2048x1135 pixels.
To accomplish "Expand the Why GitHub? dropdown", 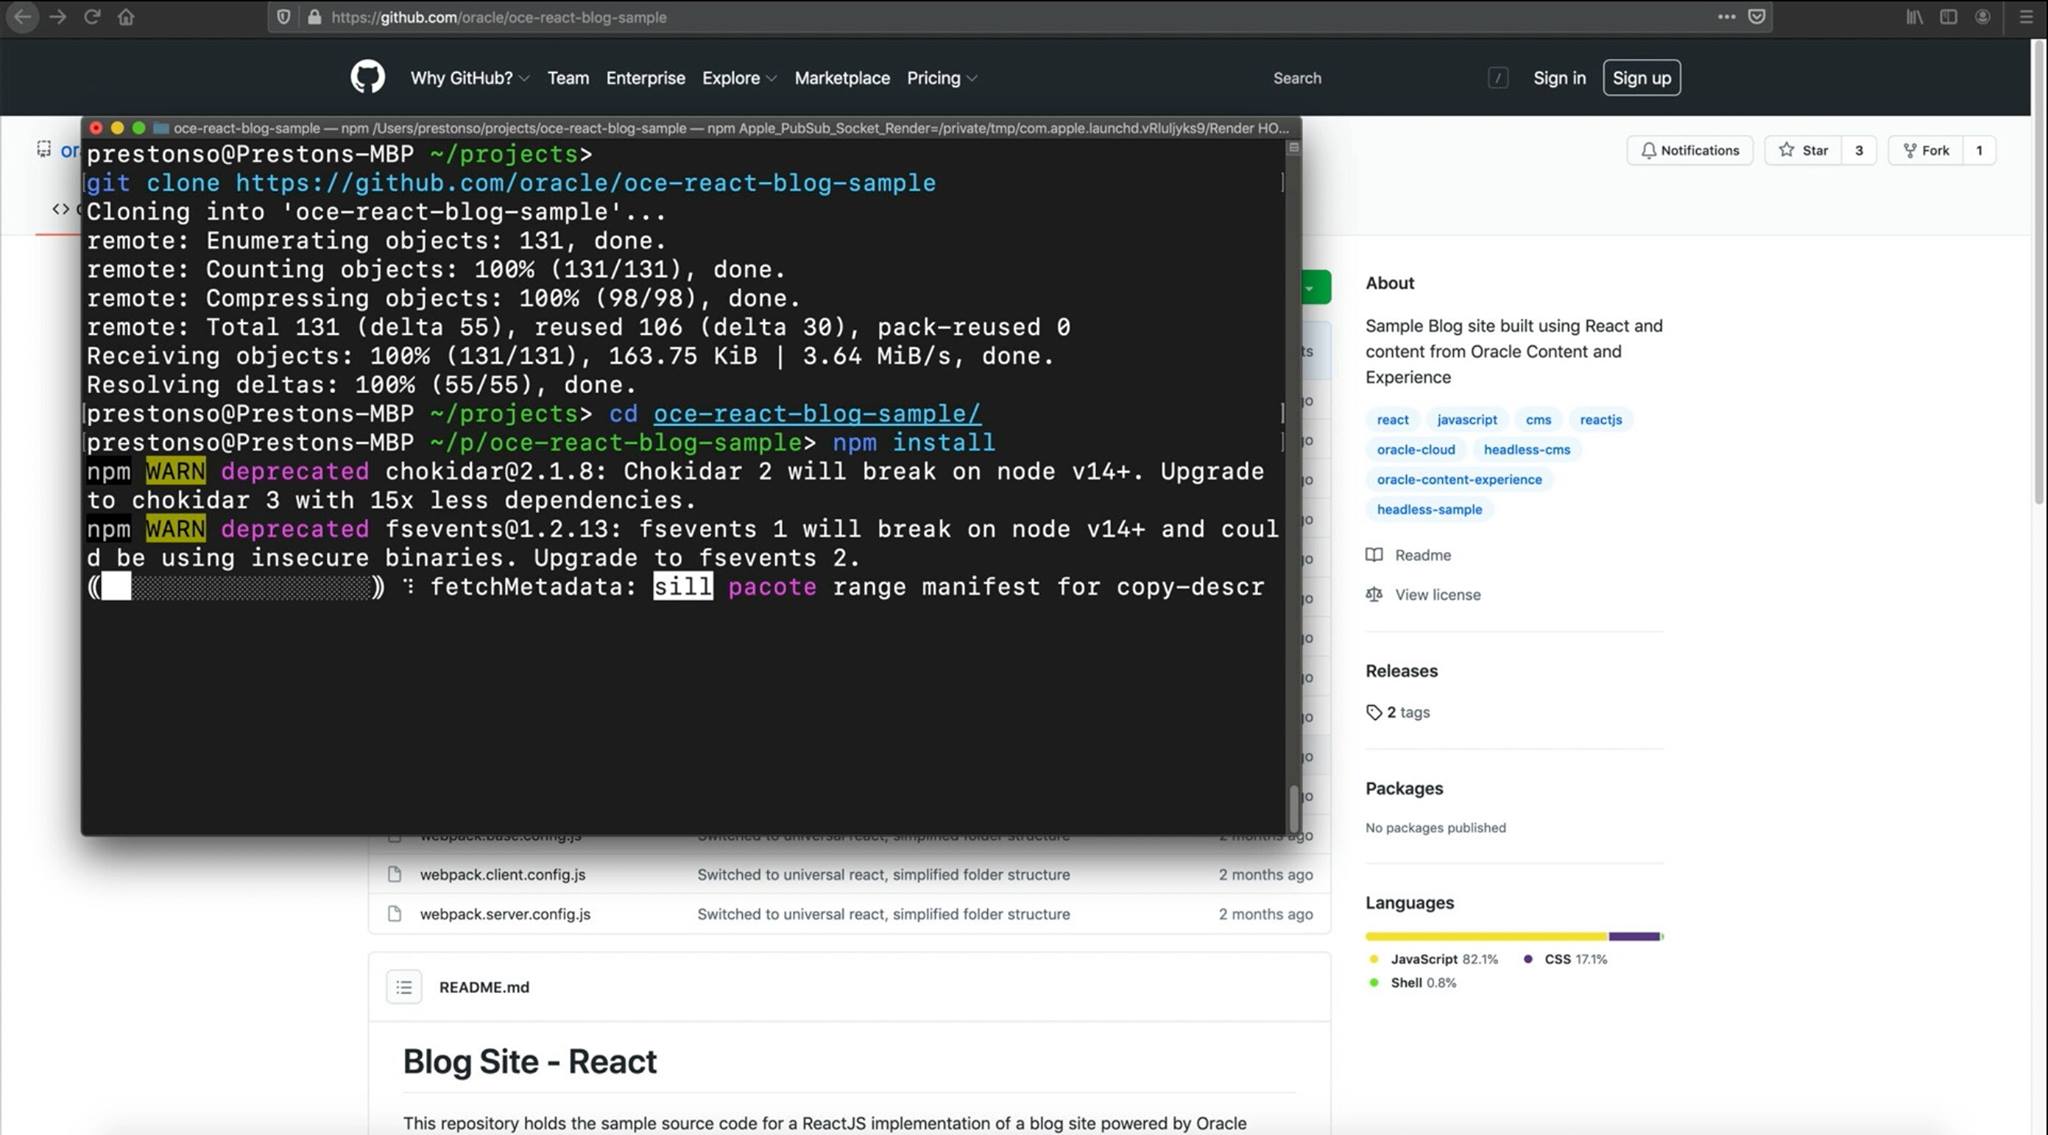I will (x=469, y=78).
